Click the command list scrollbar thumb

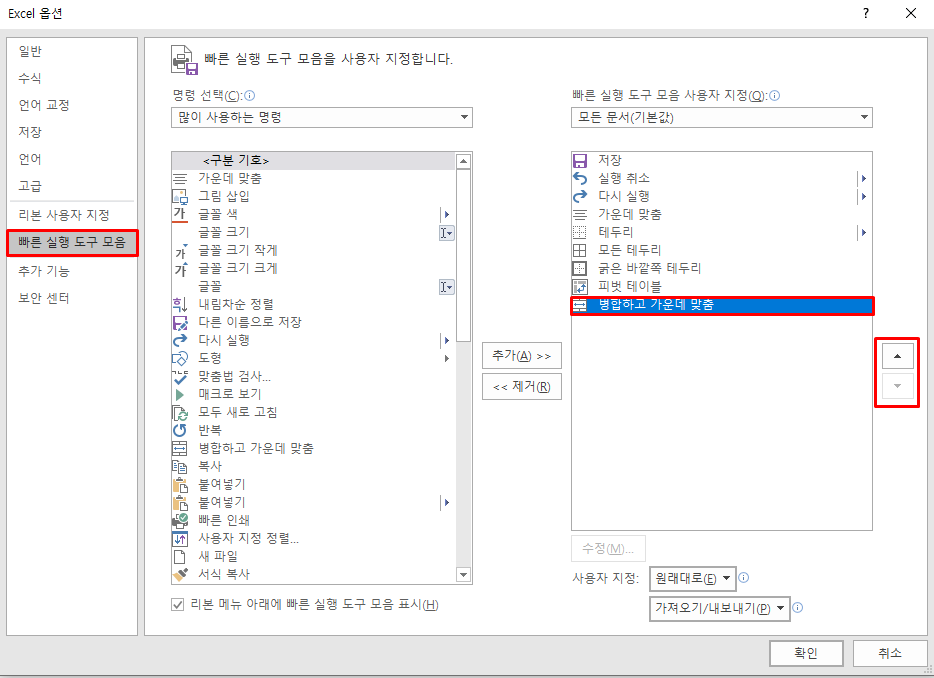coord(463,256)
